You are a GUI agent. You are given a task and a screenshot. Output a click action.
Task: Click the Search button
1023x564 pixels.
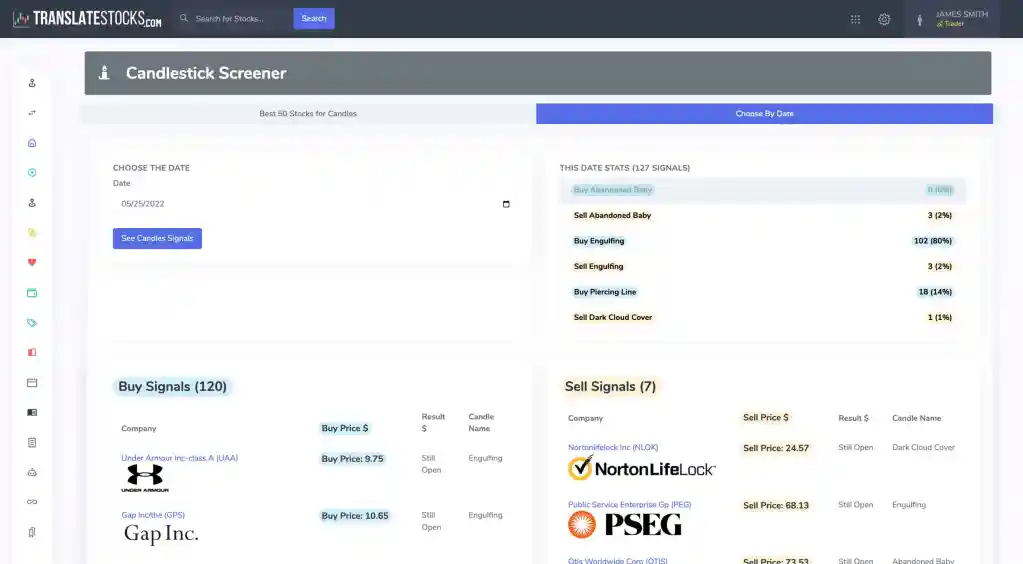tap(314, 18)
